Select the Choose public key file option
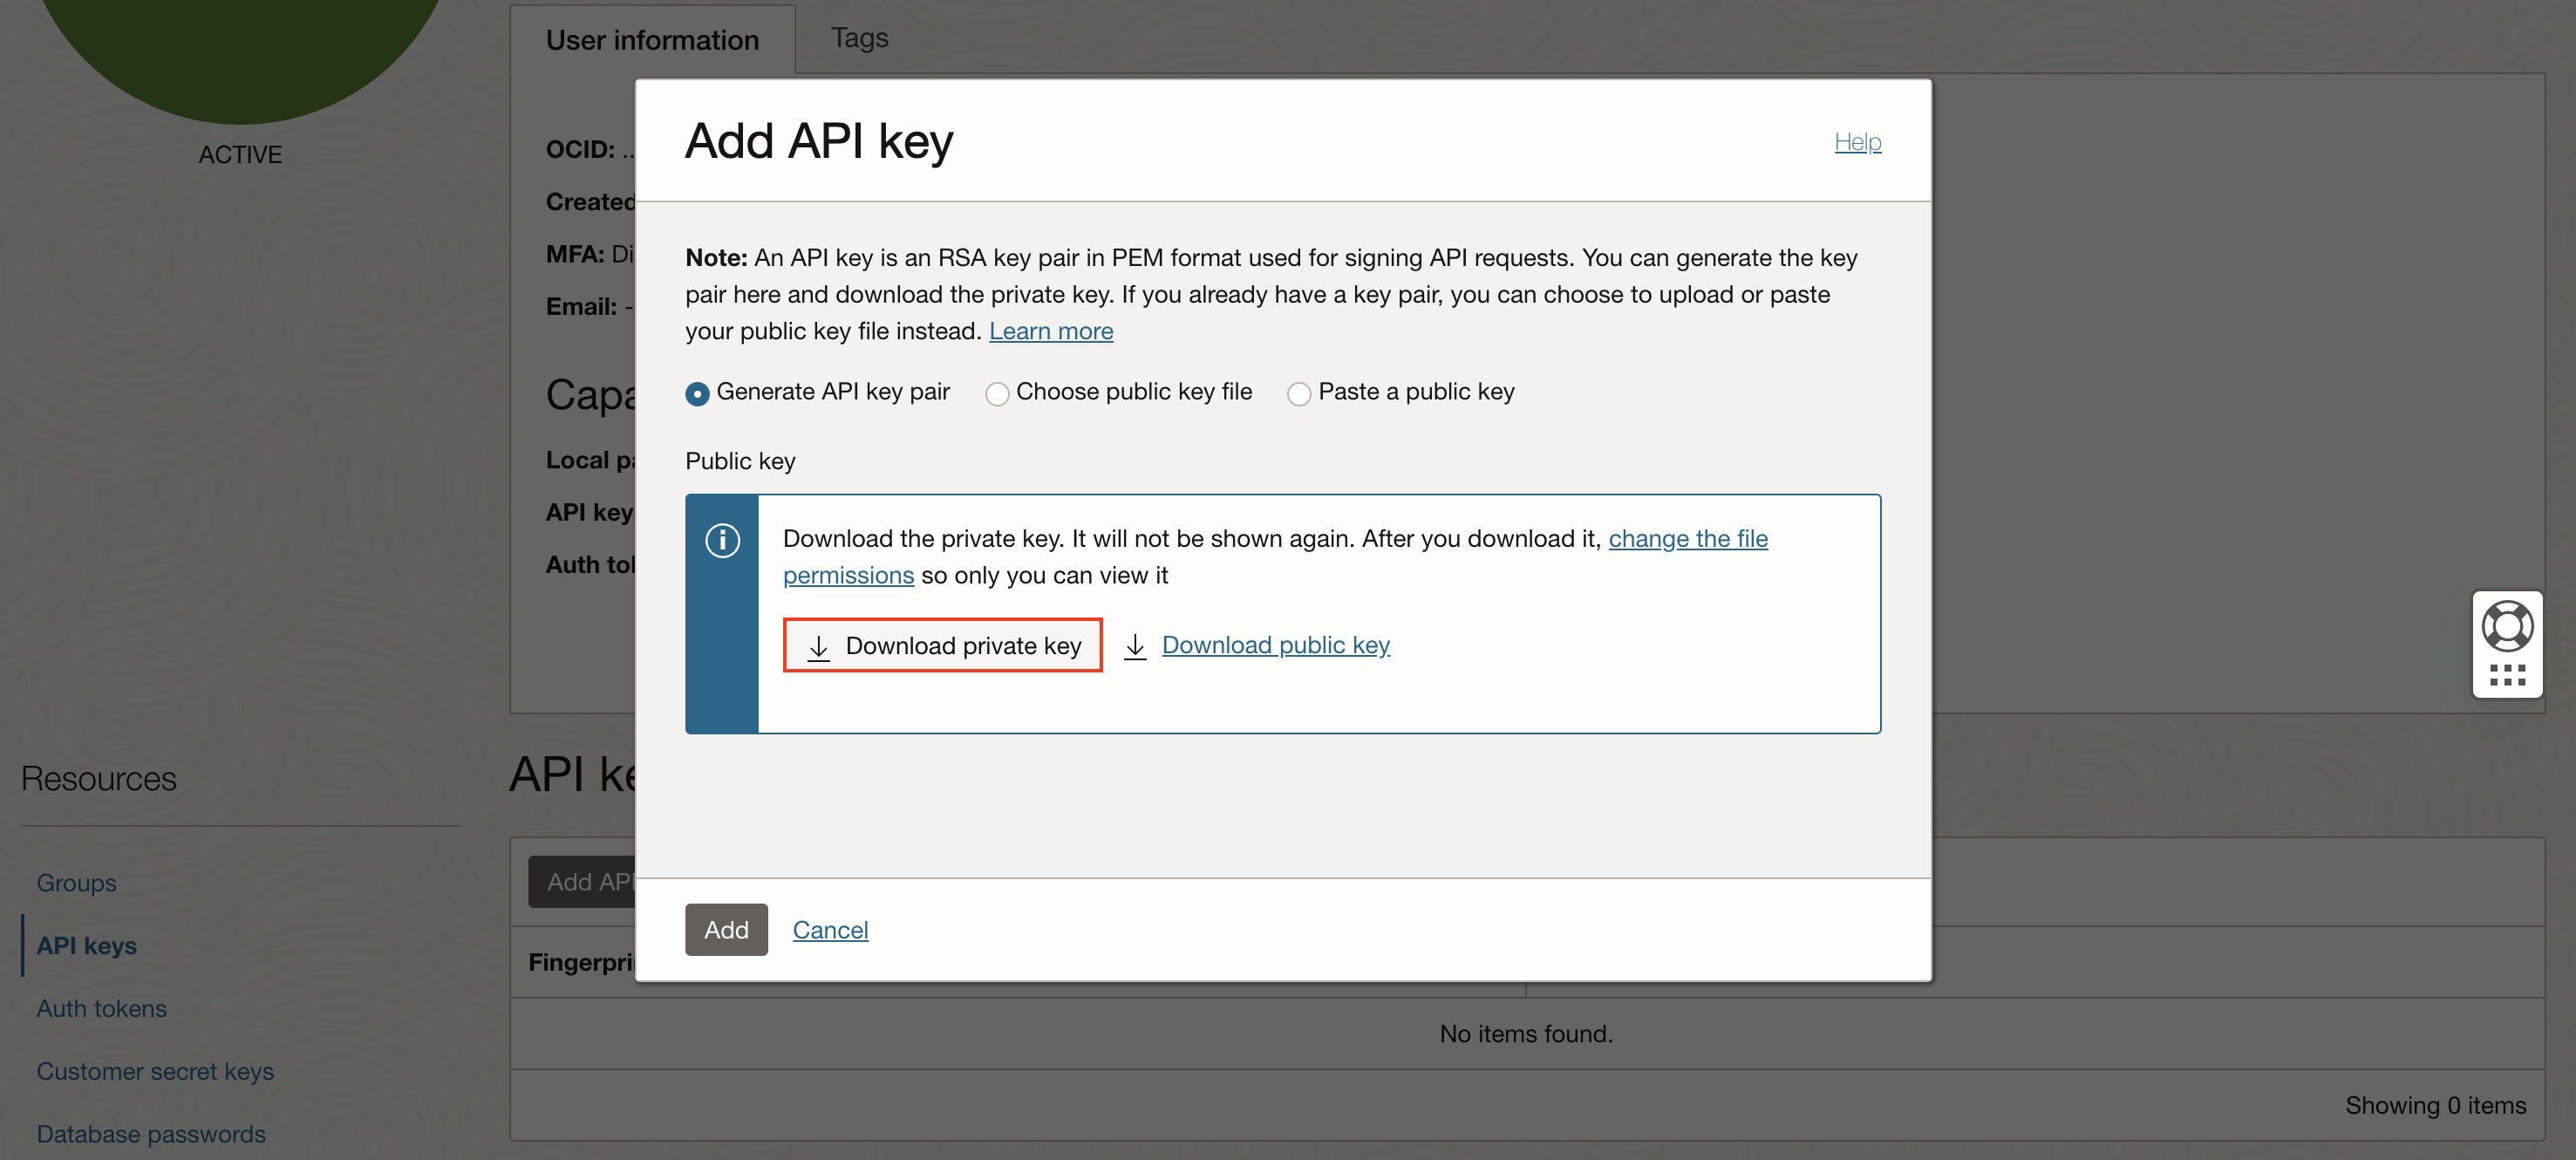2576x1160 pixels. click(996, 393)
